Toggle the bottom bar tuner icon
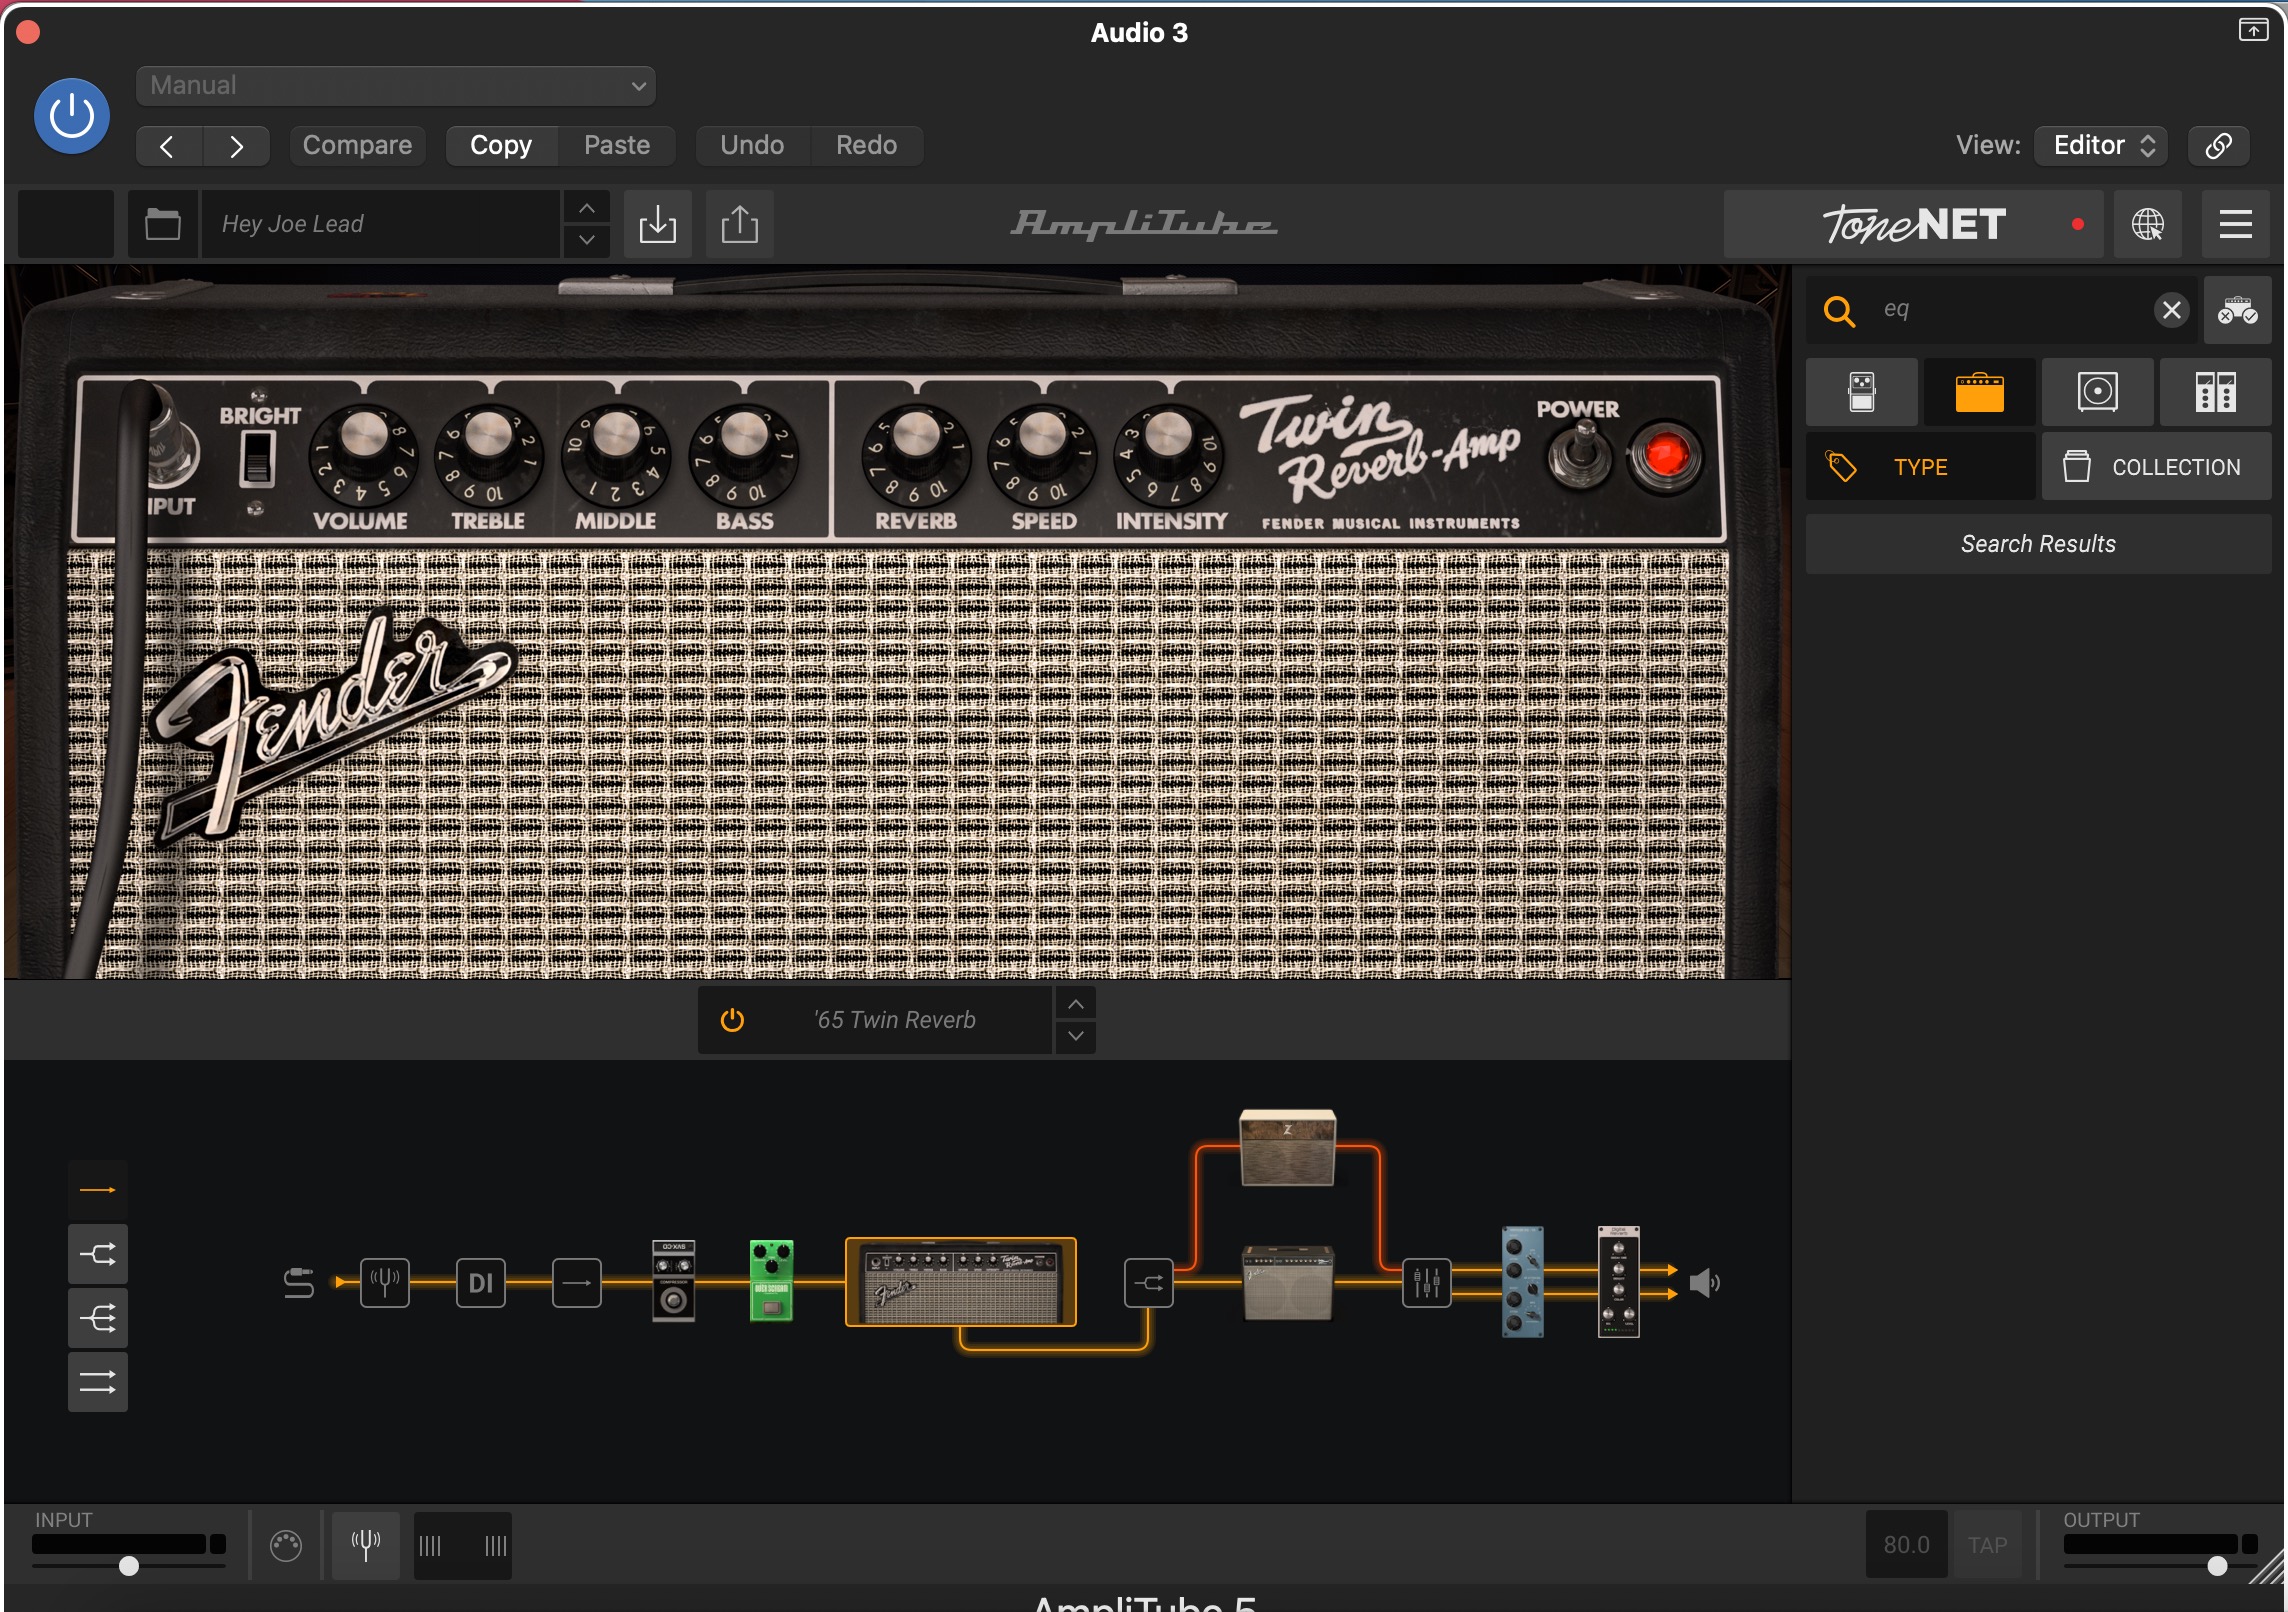Viewport: 2288px width, 1612px height. coord(366,1546)
